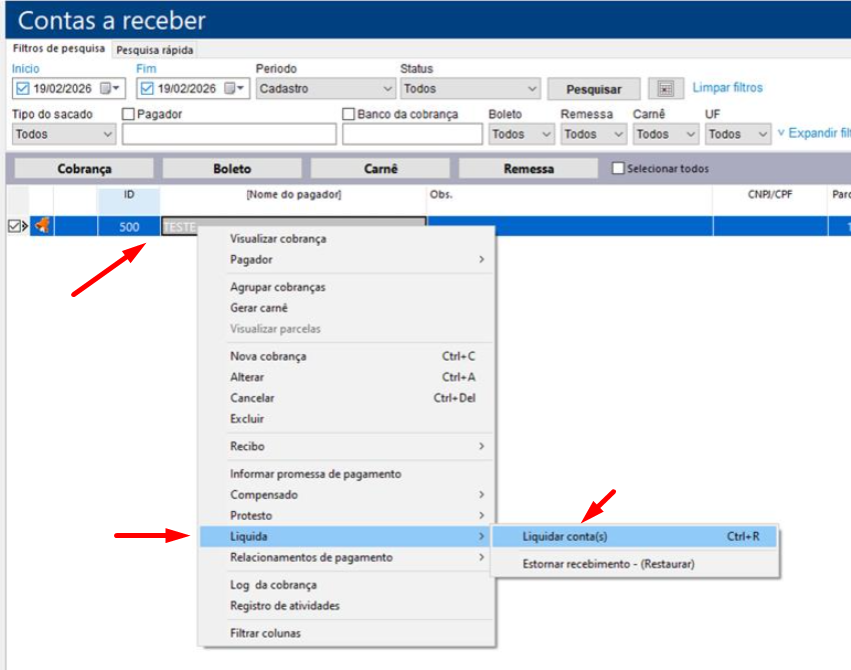Image resolution: width=851 pixels, height=670 pixels.
Task: Select Estornar recebimento - (Restaurar)
Action: coord(608,564)
